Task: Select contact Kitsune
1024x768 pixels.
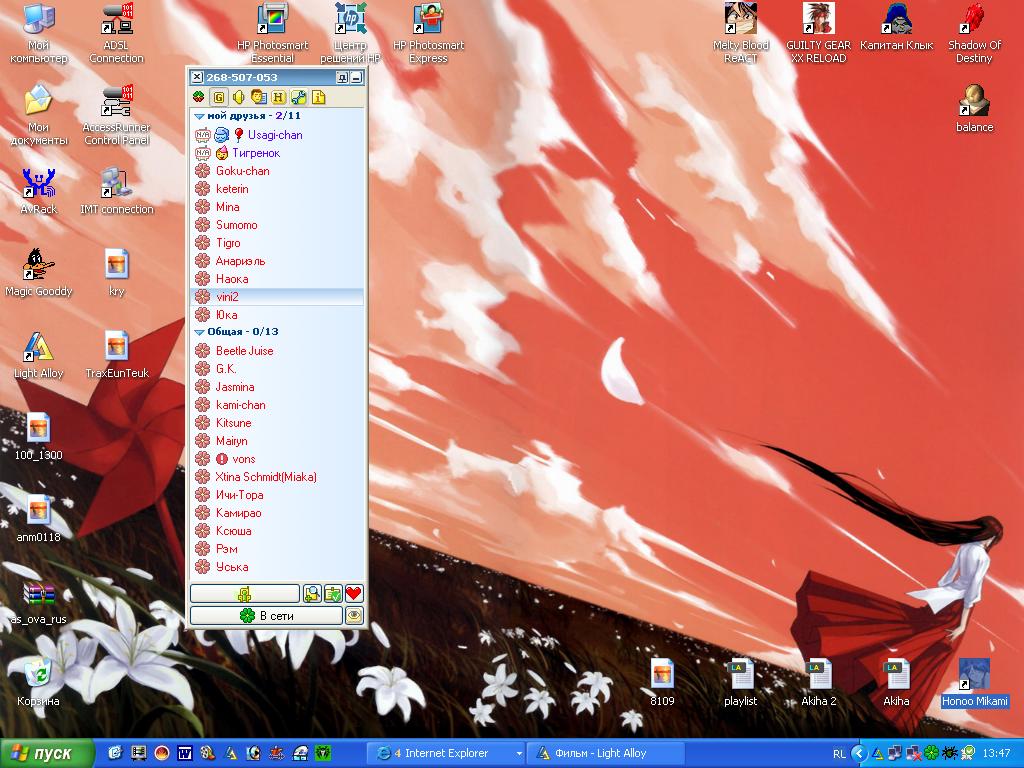Action: point(278,423)
